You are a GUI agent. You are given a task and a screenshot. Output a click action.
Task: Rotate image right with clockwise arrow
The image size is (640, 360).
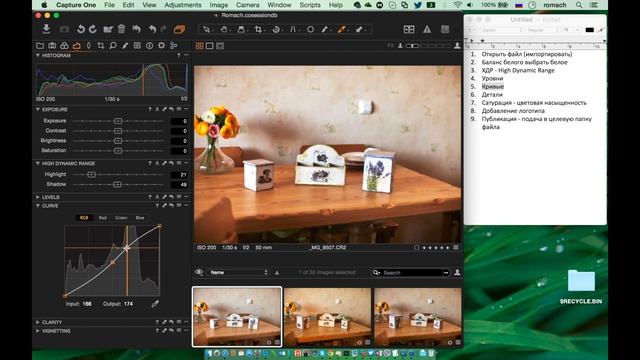click(x=93, y=29)
